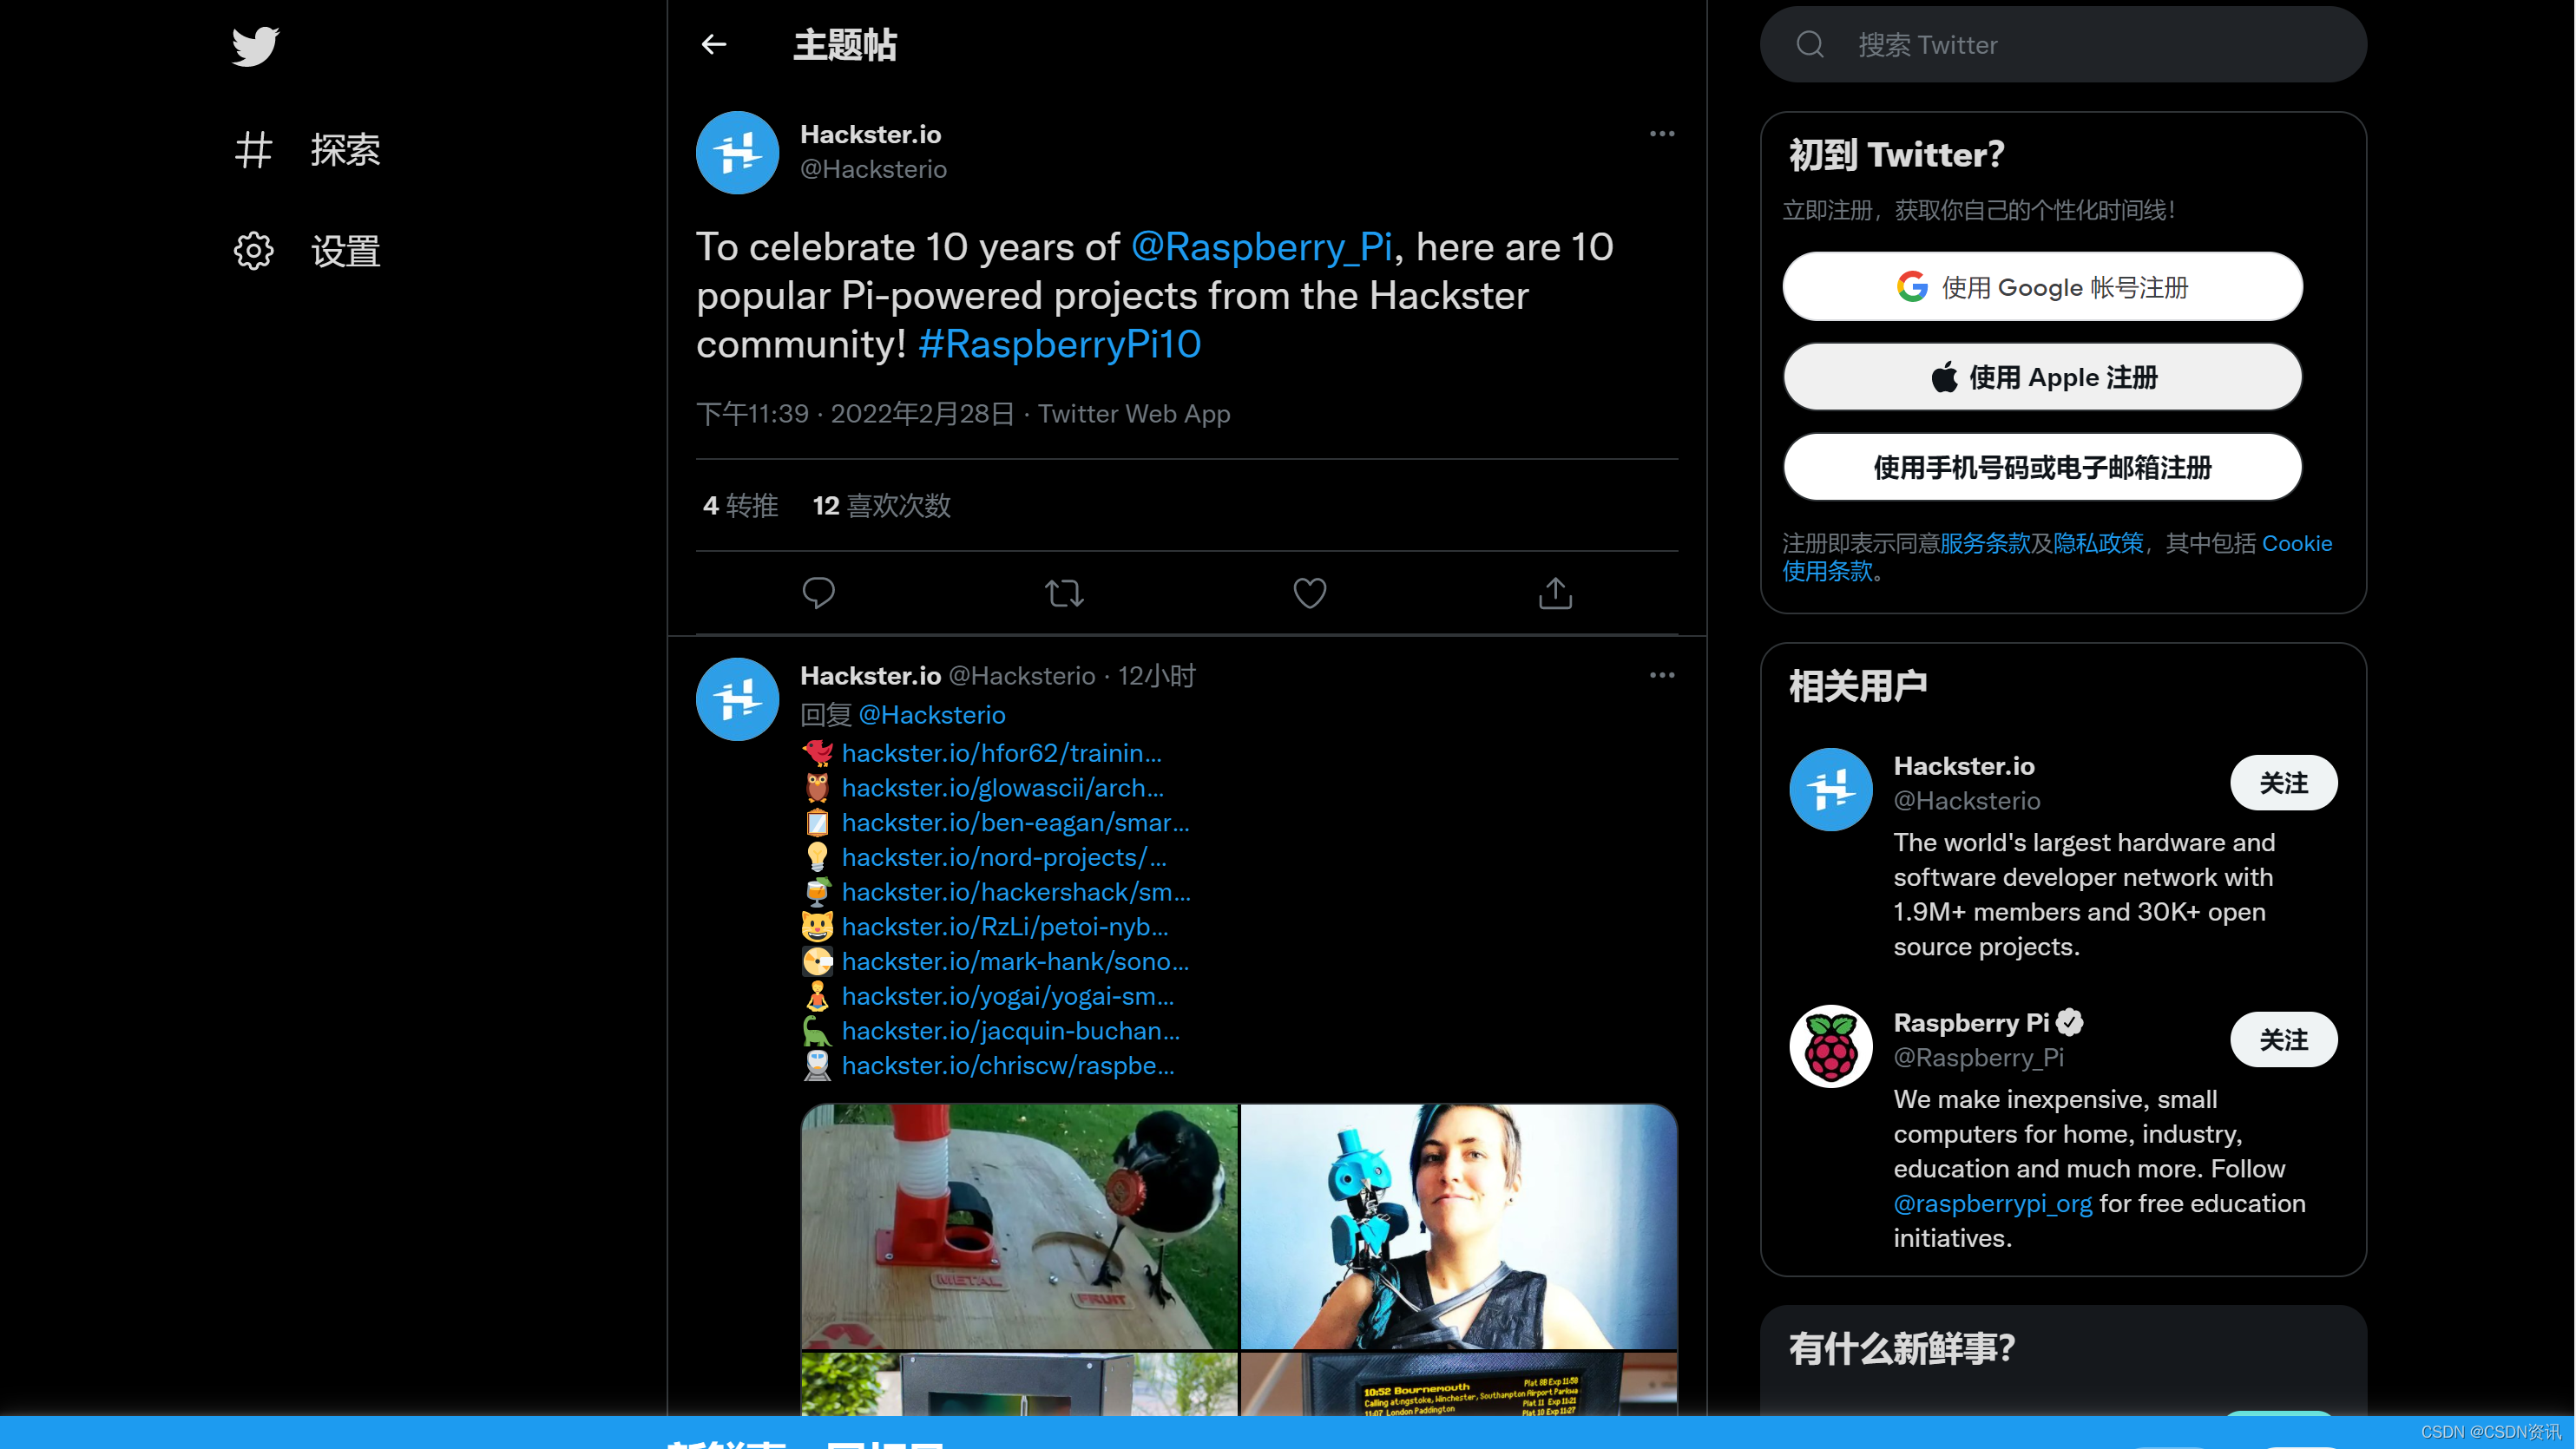Open more options on reply tweet
Image resolution: width=2576 pixels, height=1449 pixels.
pos(1662,676)
